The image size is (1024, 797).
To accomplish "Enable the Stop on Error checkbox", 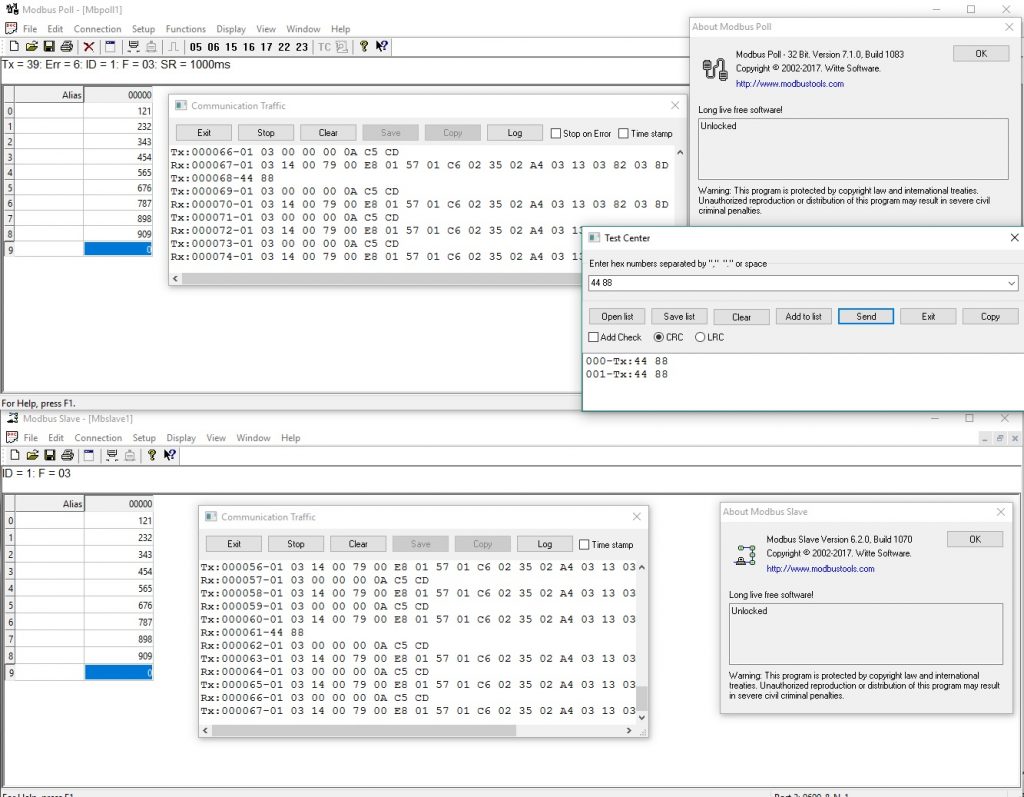I will click(x=556, y=133).
